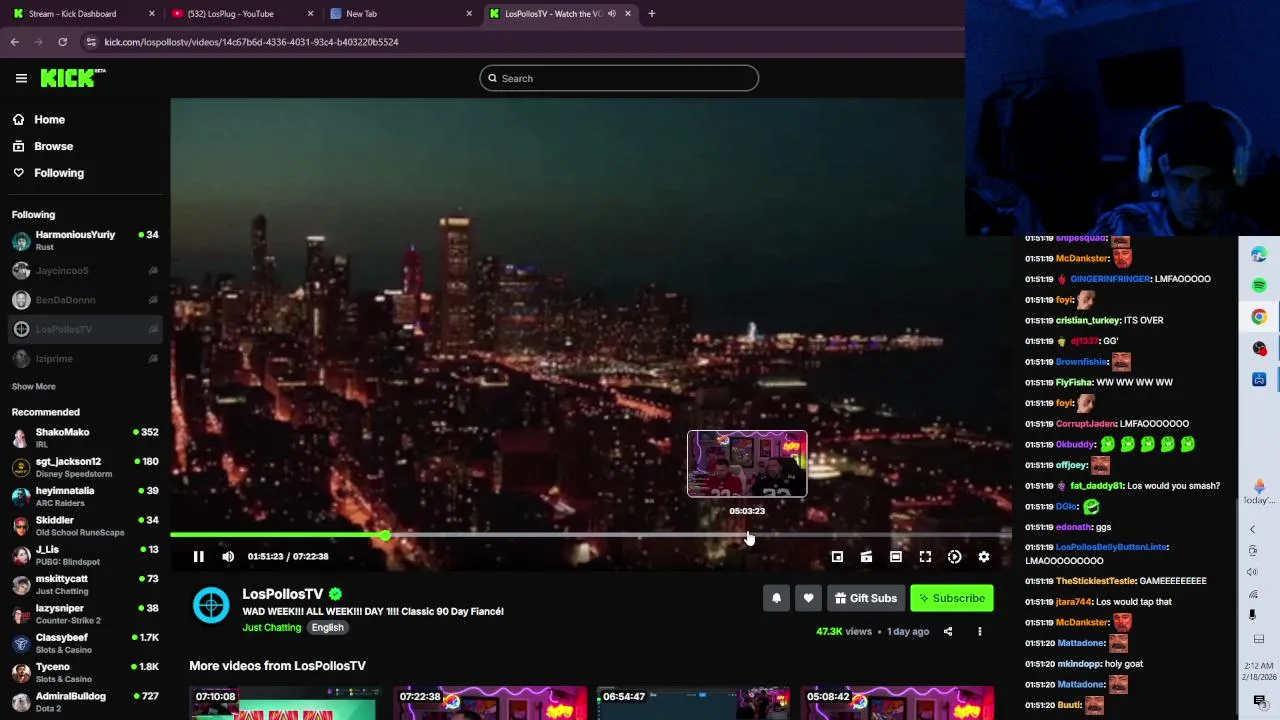Focus the Search field
Viewport: 1280px width, 720px height.
[x=619, y=78]
